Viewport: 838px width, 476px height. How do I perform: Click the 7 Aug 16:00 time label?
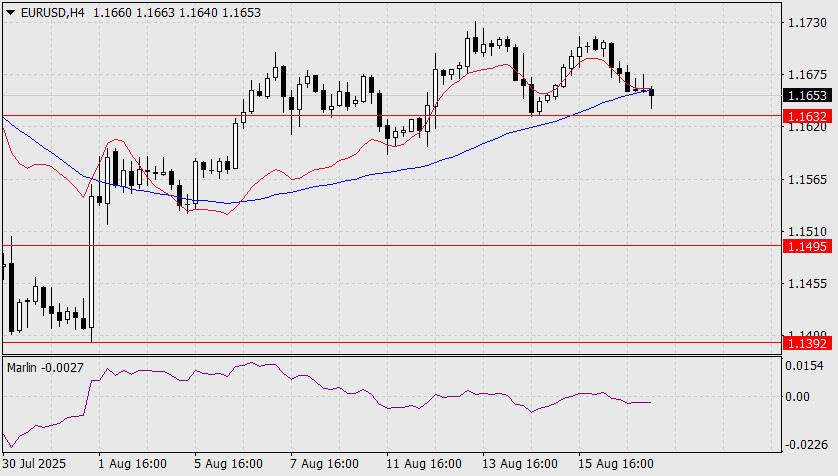pos(324,463)
